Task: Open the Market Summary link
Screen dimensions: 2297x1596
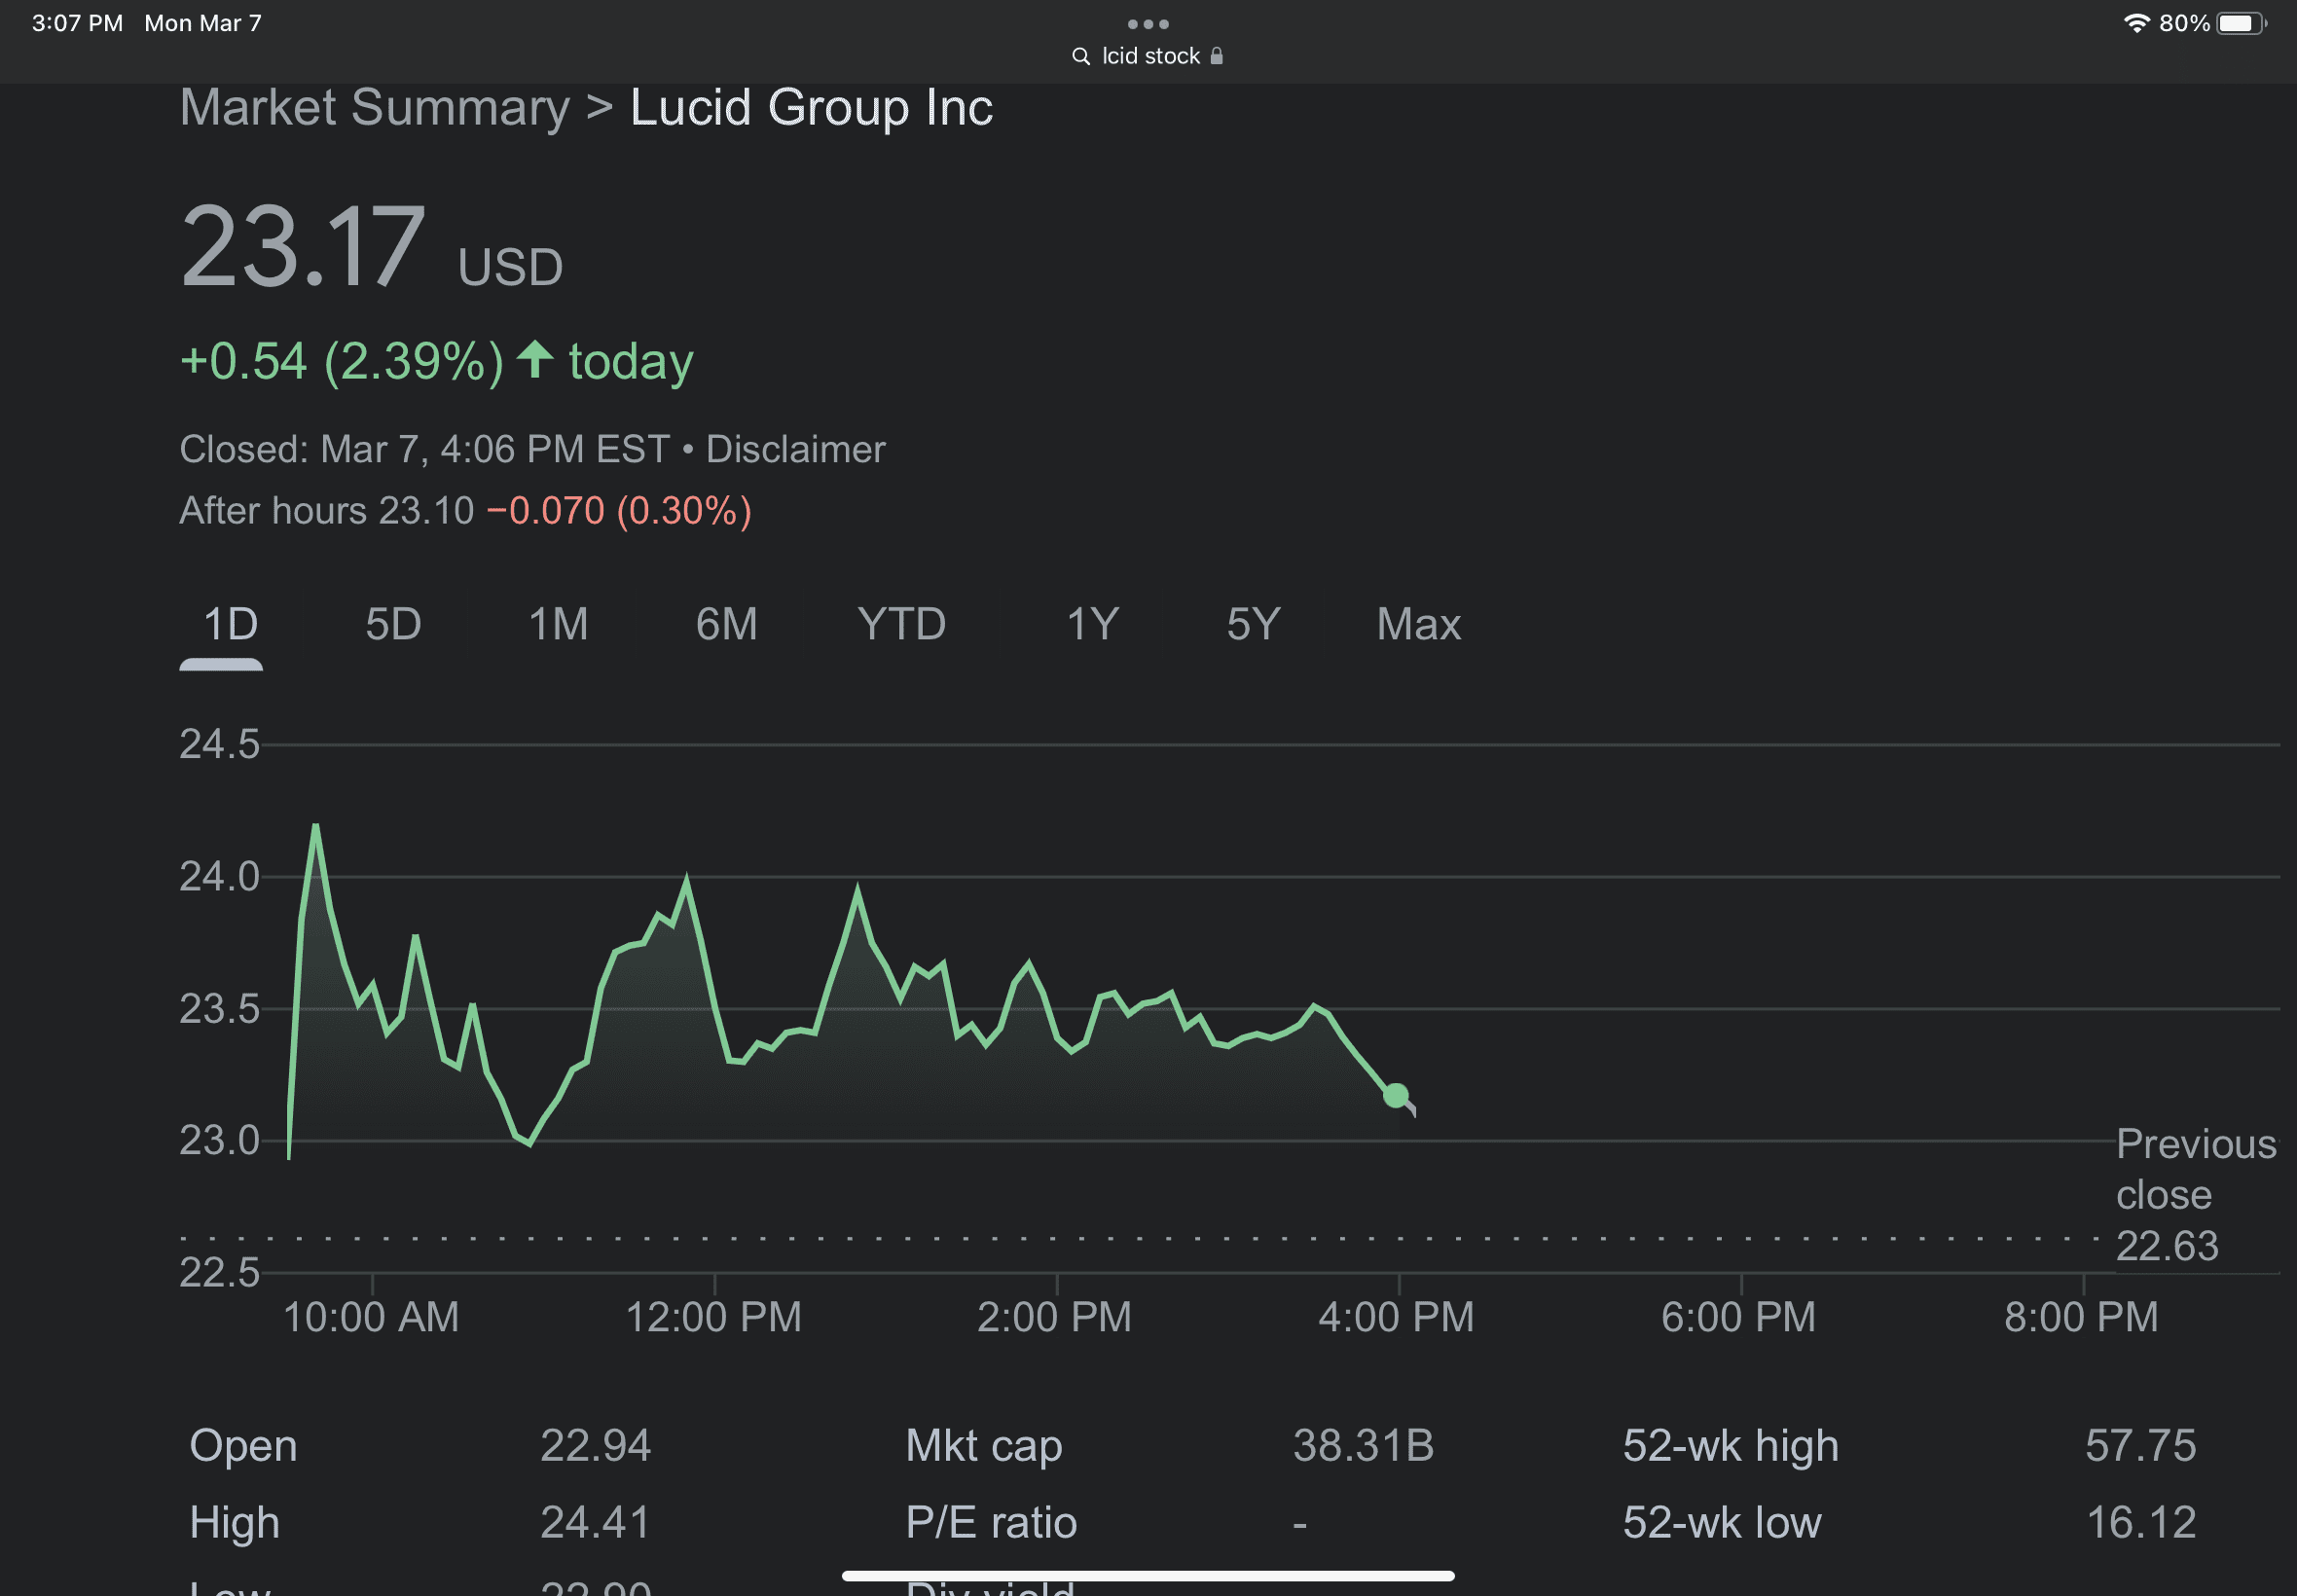Action: (x=374, y=108)
